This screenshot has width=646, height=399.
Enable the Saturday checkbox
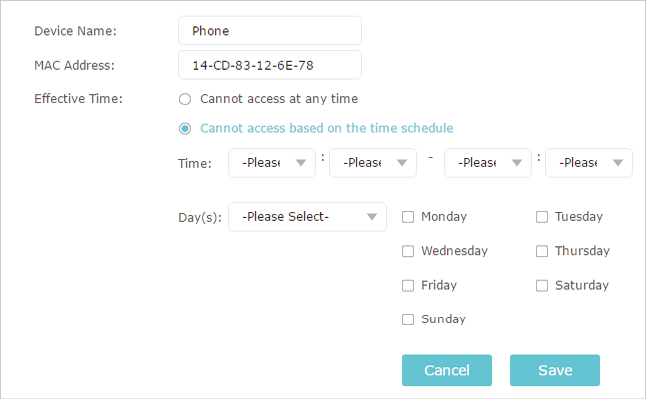click(542, 286)
